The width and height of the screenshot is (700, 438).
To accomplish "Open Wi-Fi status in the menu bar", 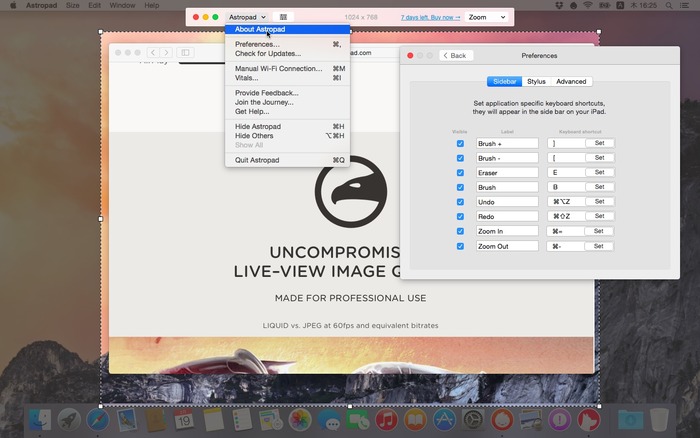I will (588, 5).
